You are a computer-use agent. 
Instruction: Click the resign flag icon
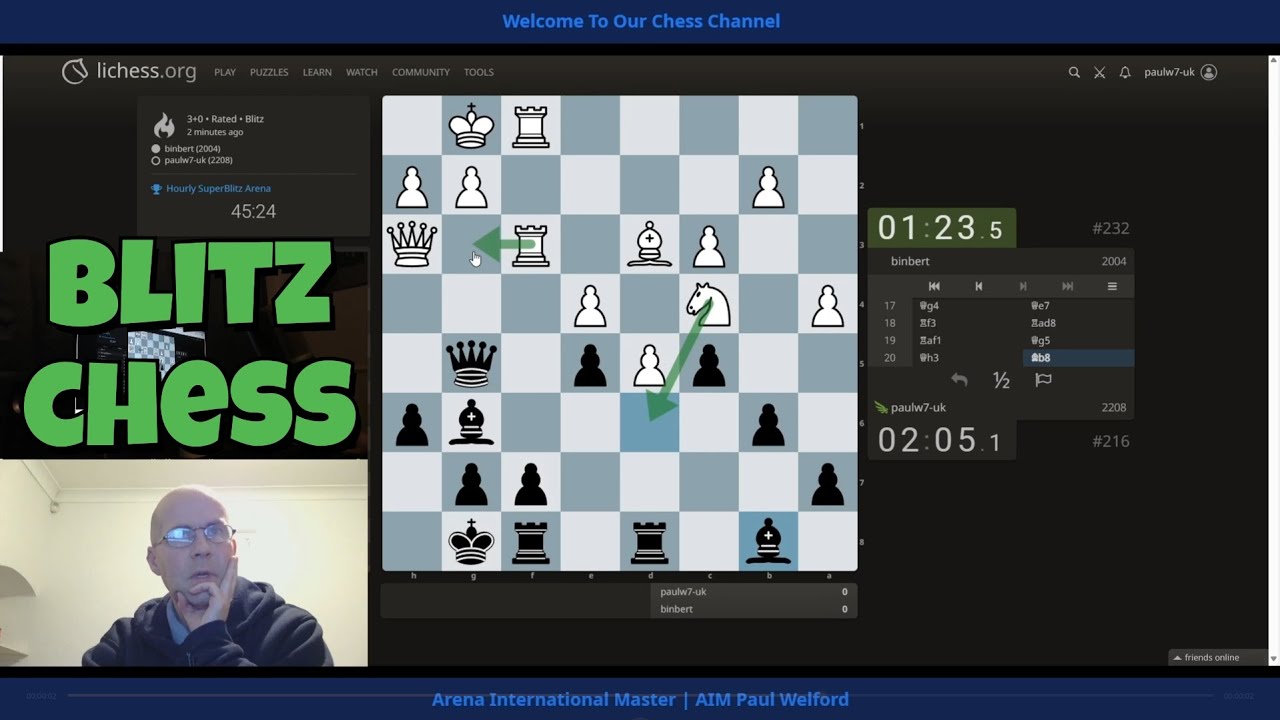coord(1043,380)
